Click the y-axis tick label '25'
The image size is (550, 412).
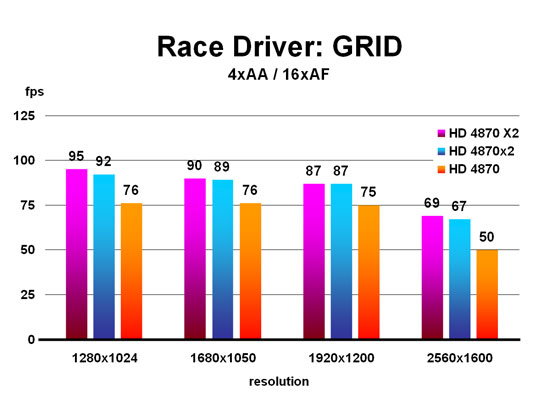coord(28,295)
